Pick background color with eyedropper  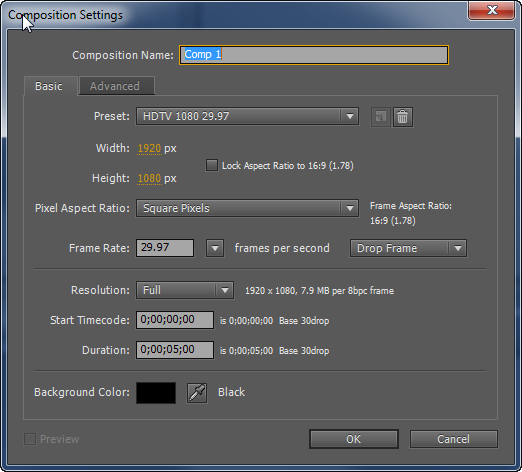tap(197, 393)
